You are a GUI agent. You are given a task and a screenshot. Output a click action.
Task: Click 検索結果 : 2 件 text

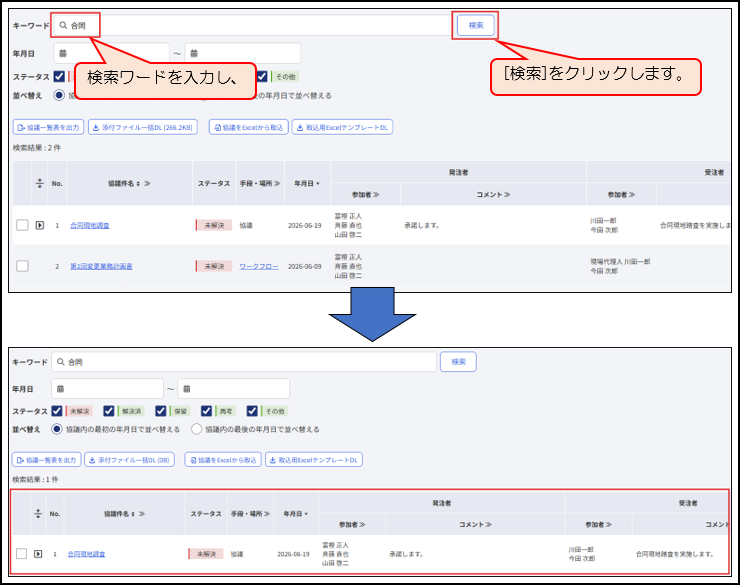37,148
